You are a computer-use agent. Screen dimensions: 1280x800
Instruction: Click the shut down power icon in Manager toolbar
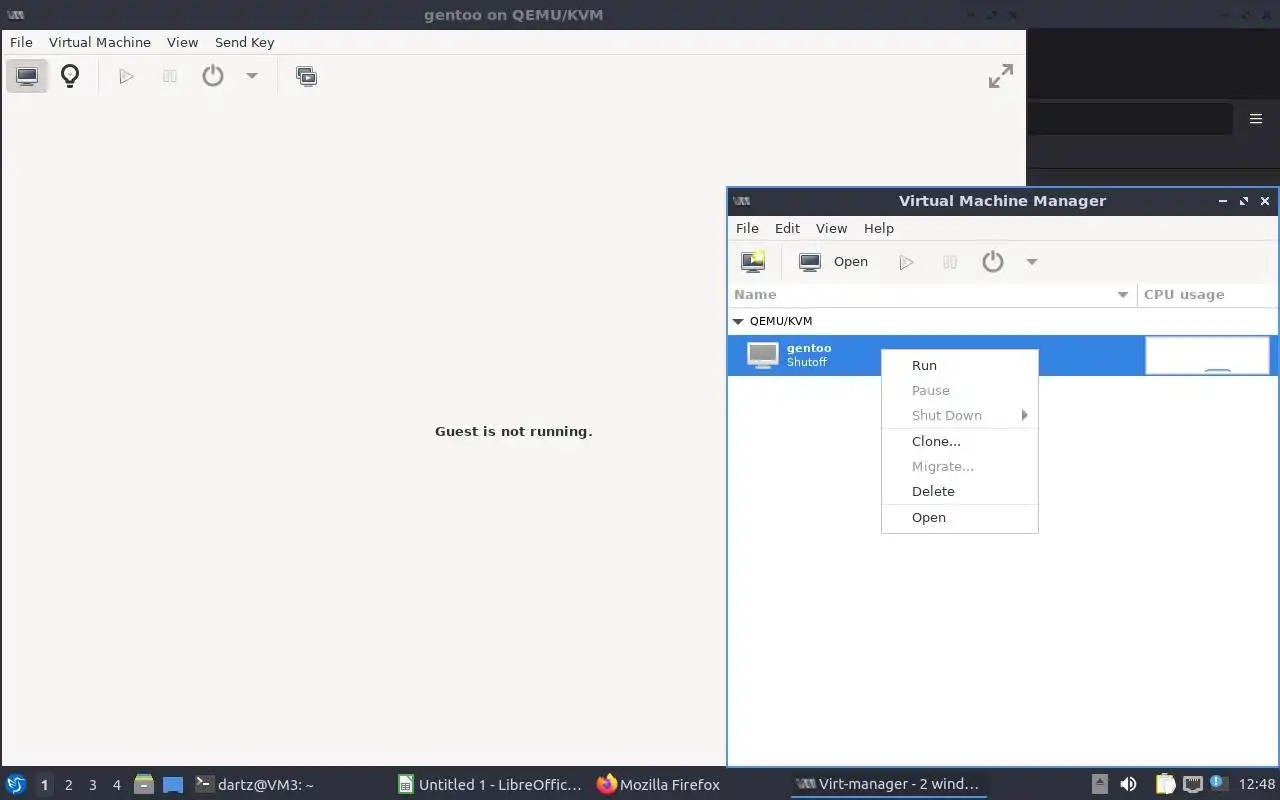pos(993,262)
